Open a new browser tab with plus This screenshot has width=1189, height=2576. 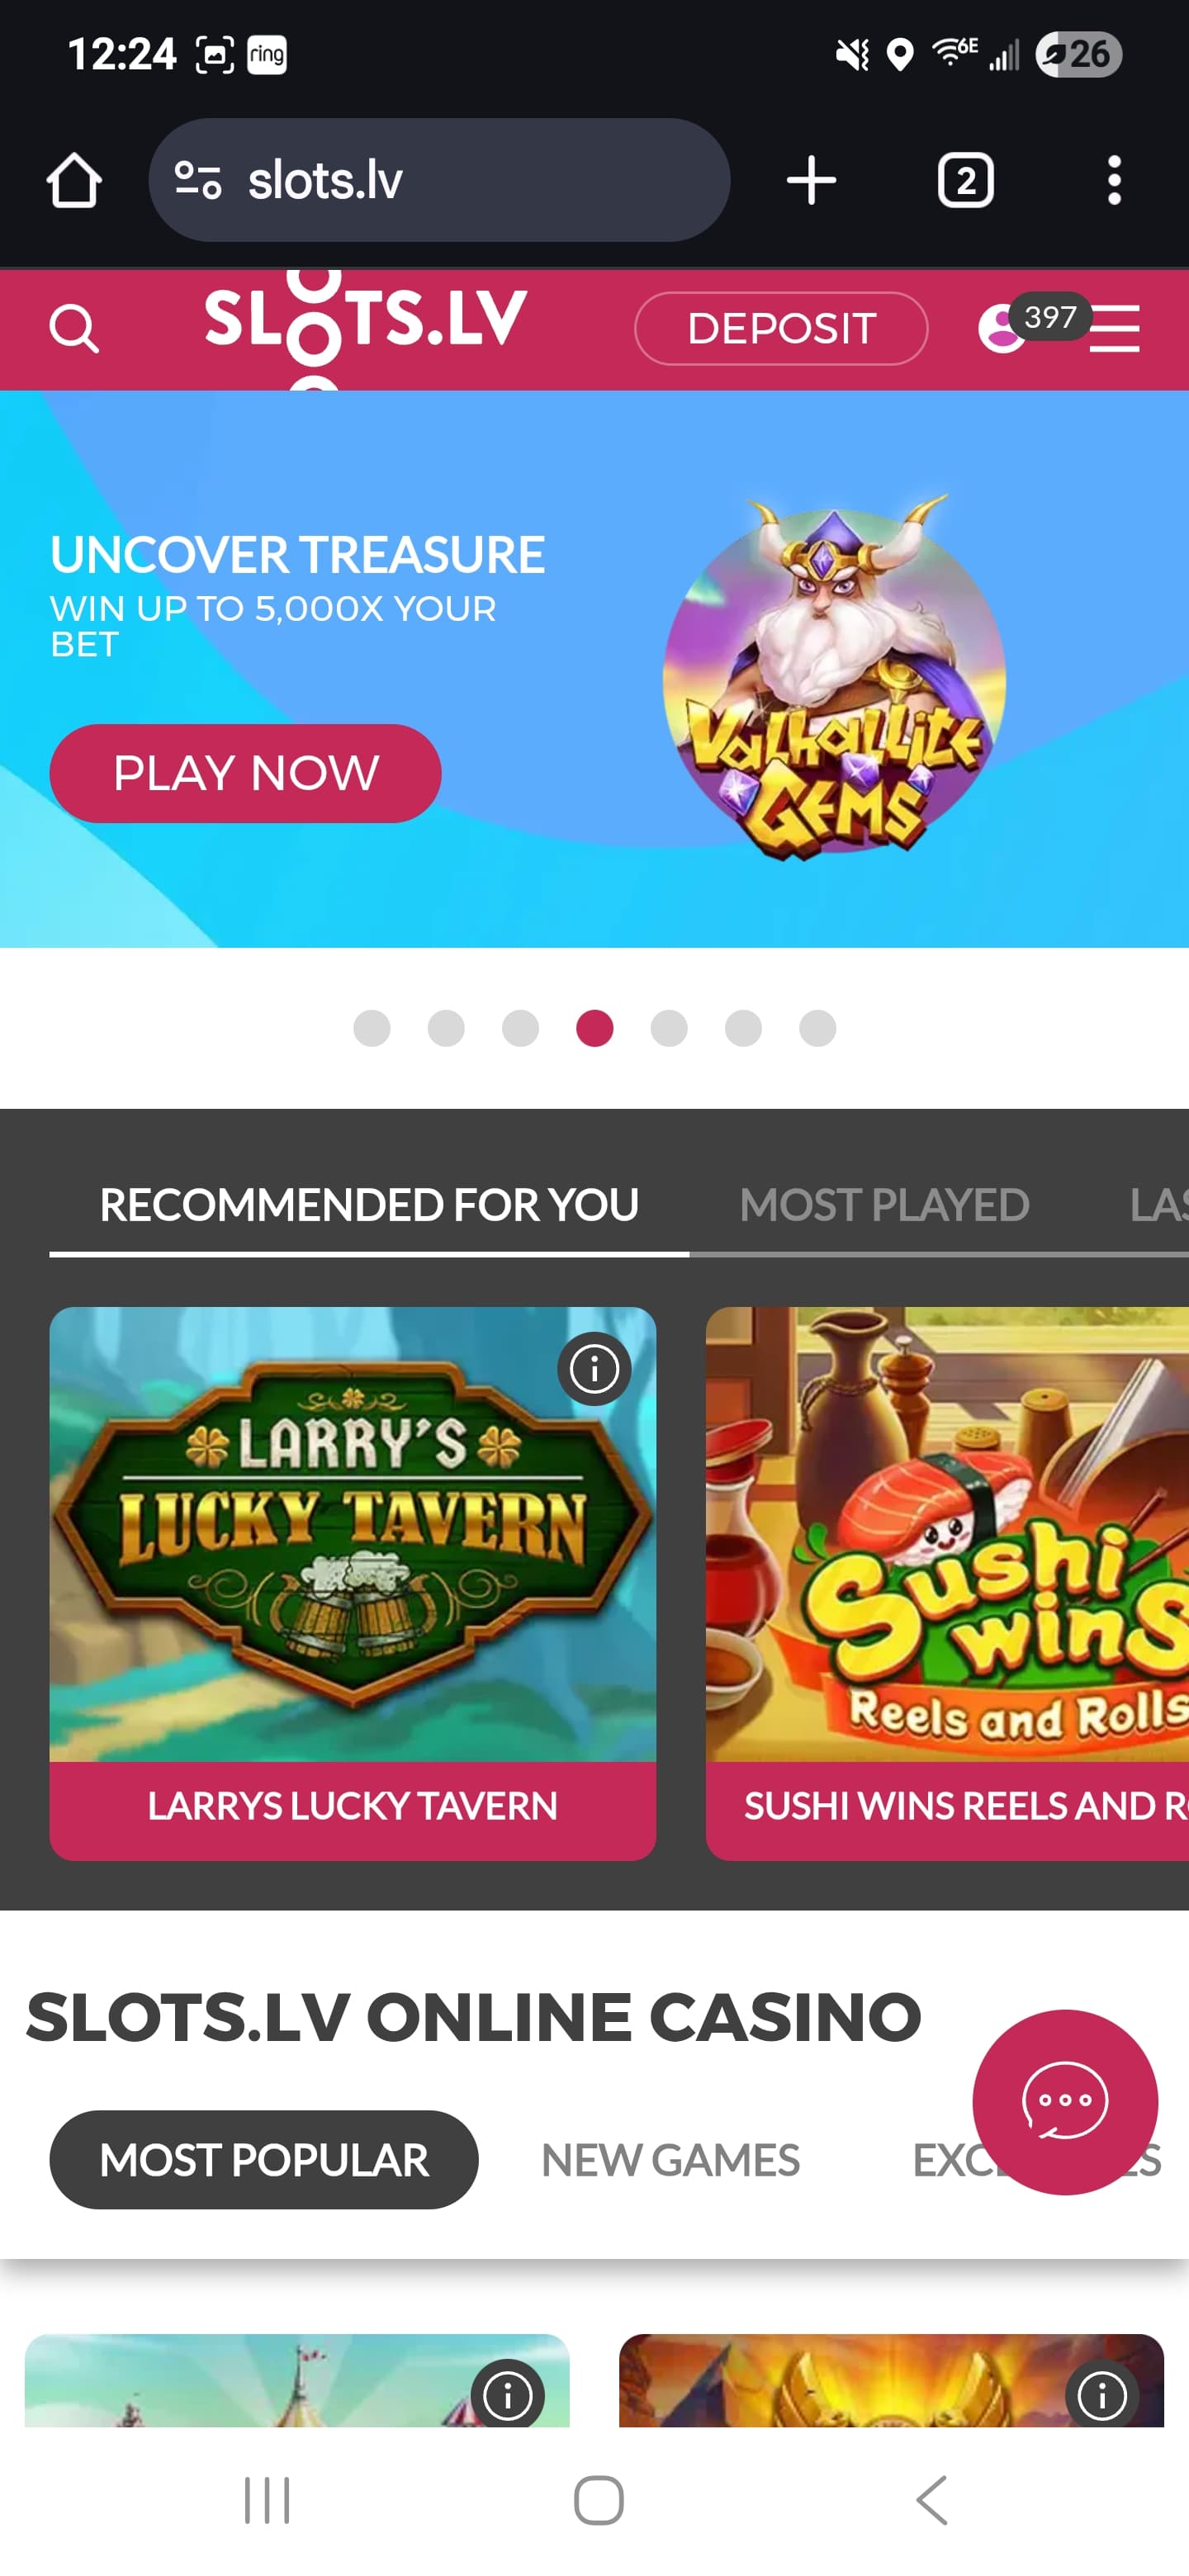(811, 181)
